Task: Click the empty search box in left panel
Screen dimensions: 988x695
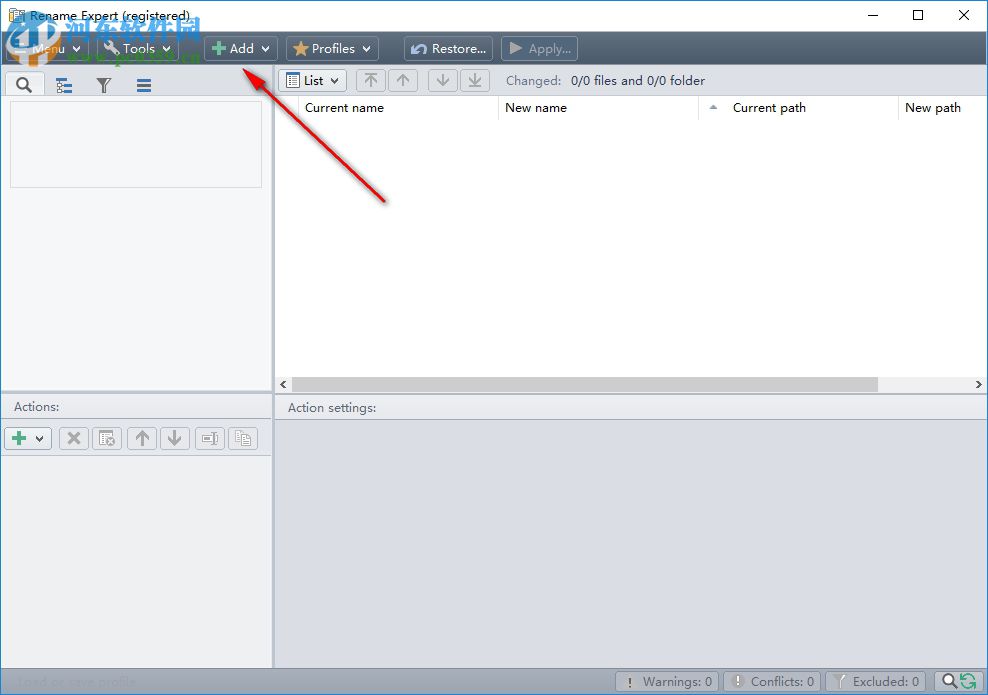Action: (135, 144)
